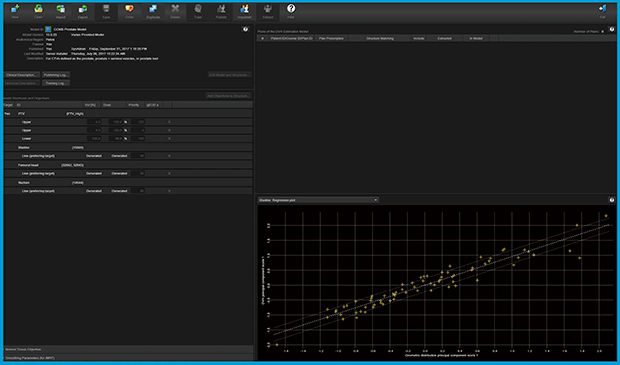Open the Clinical Description button
The height and width of the screenshot is (365, 620).
22,75
